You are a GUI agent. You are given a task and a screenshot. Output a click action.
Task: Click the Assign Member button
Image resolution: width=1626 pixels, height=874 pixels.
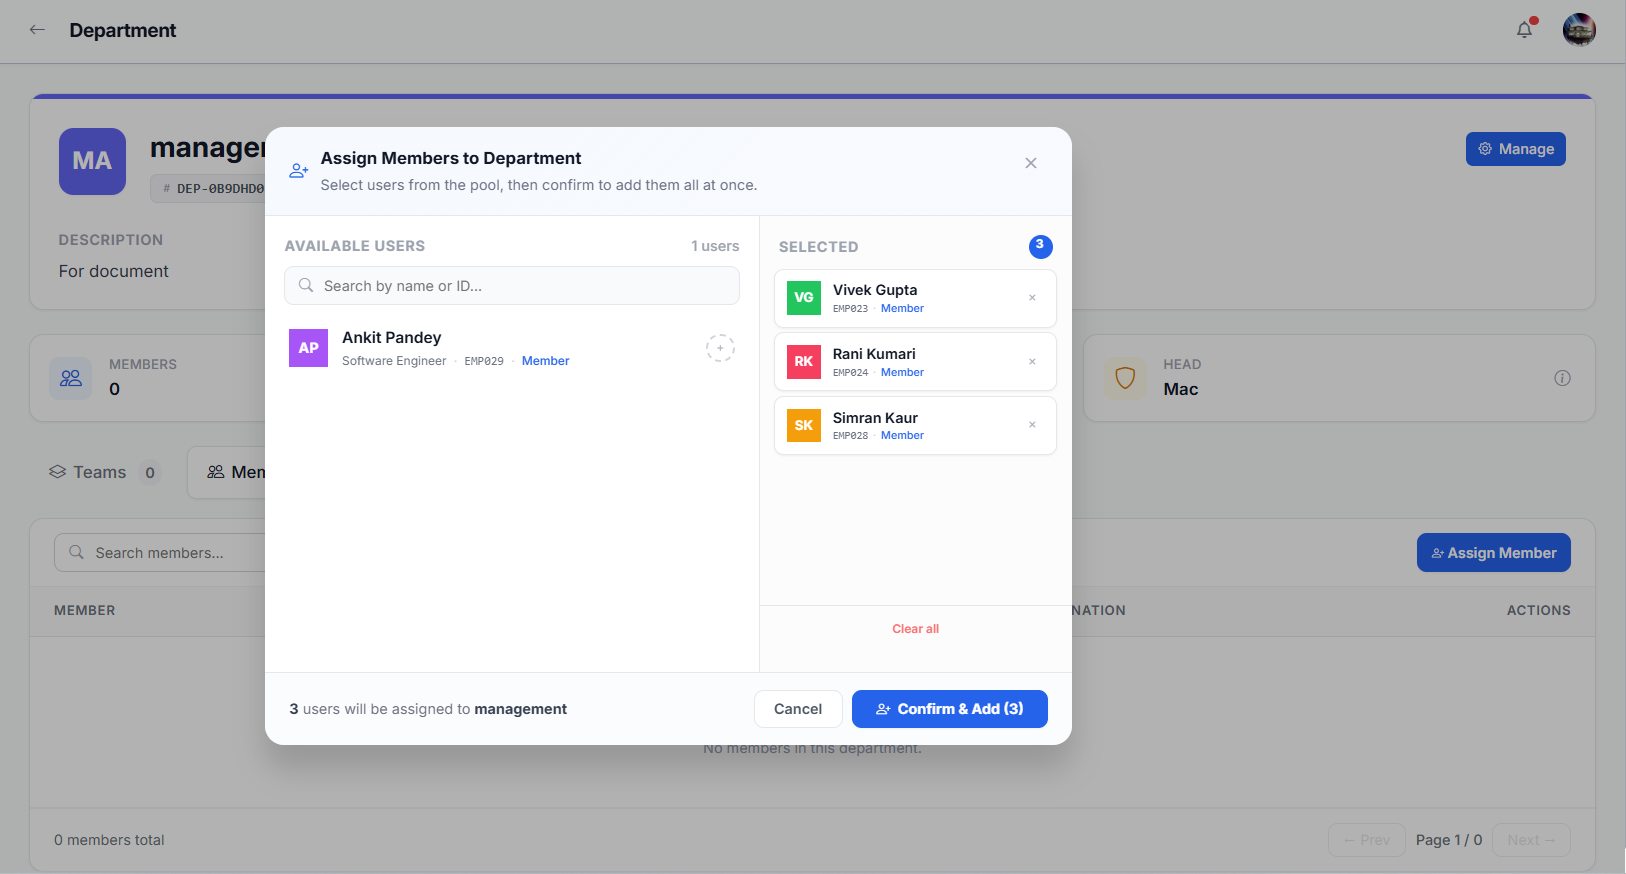tap(1494, 553)
